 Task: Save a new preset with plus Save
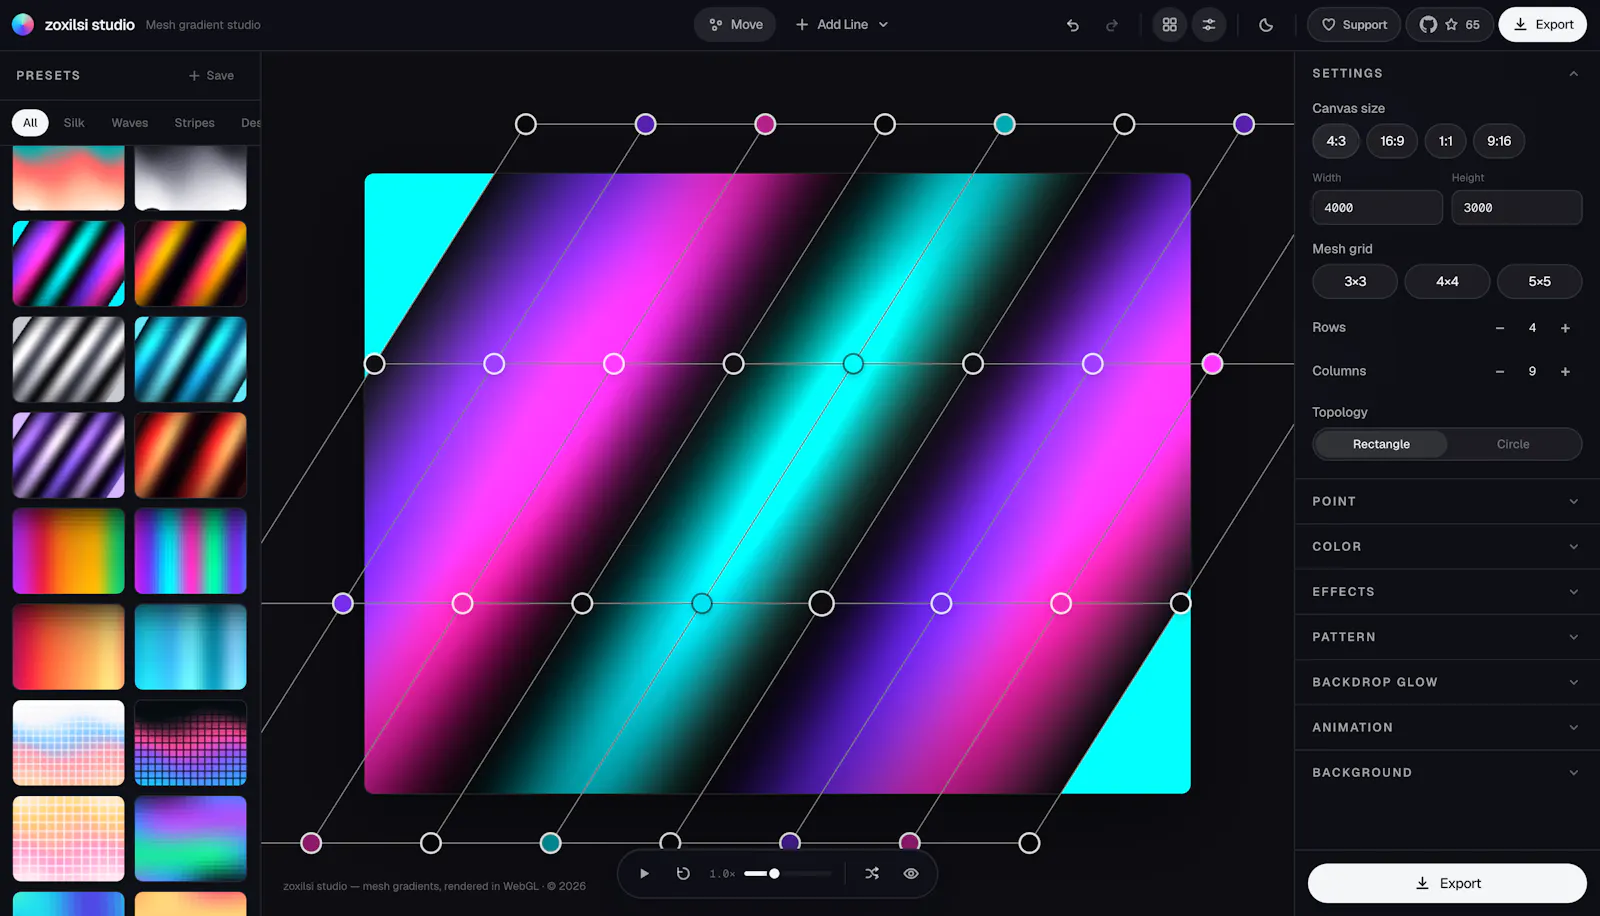(211, 75)
